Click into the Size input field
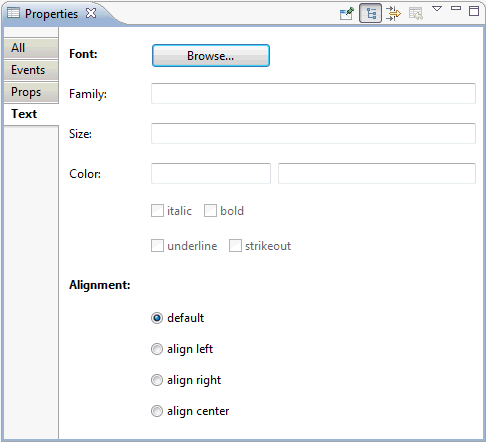This screenshot has width=486, height=442. (x=313, y=134)
